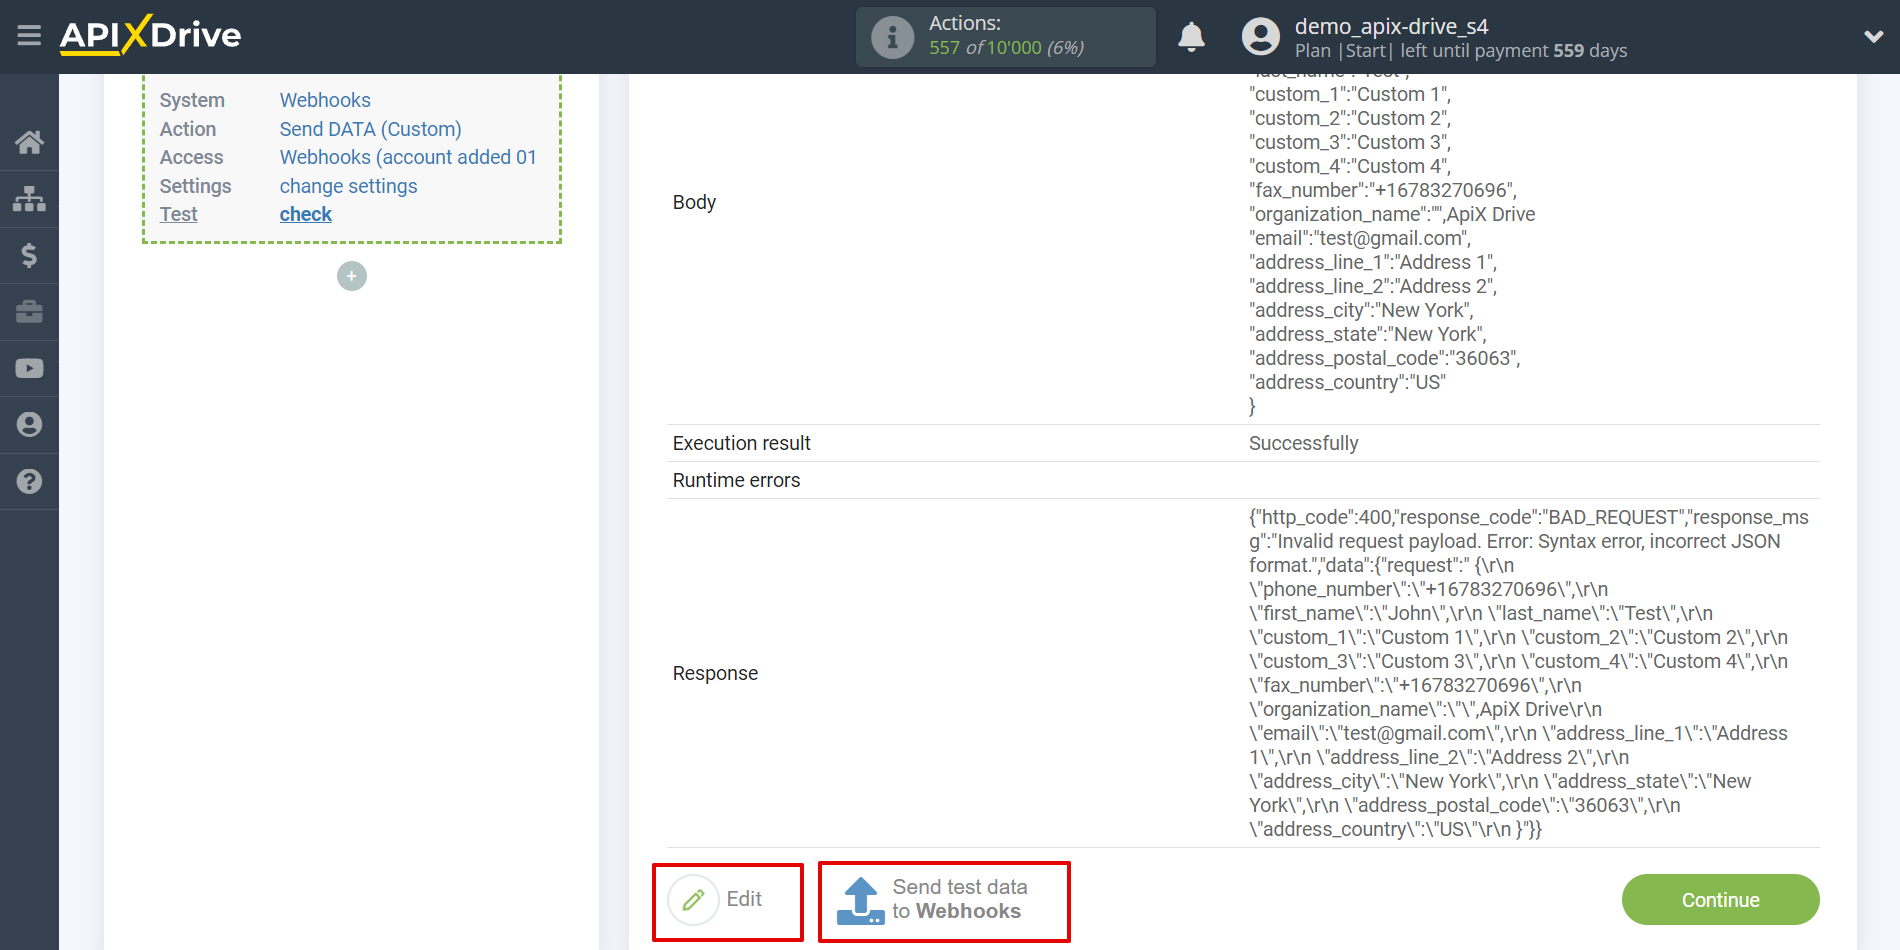This screenshot has height=950, width=1900.
Task: Open the Webhooks system link
Action: pos(324,100)
